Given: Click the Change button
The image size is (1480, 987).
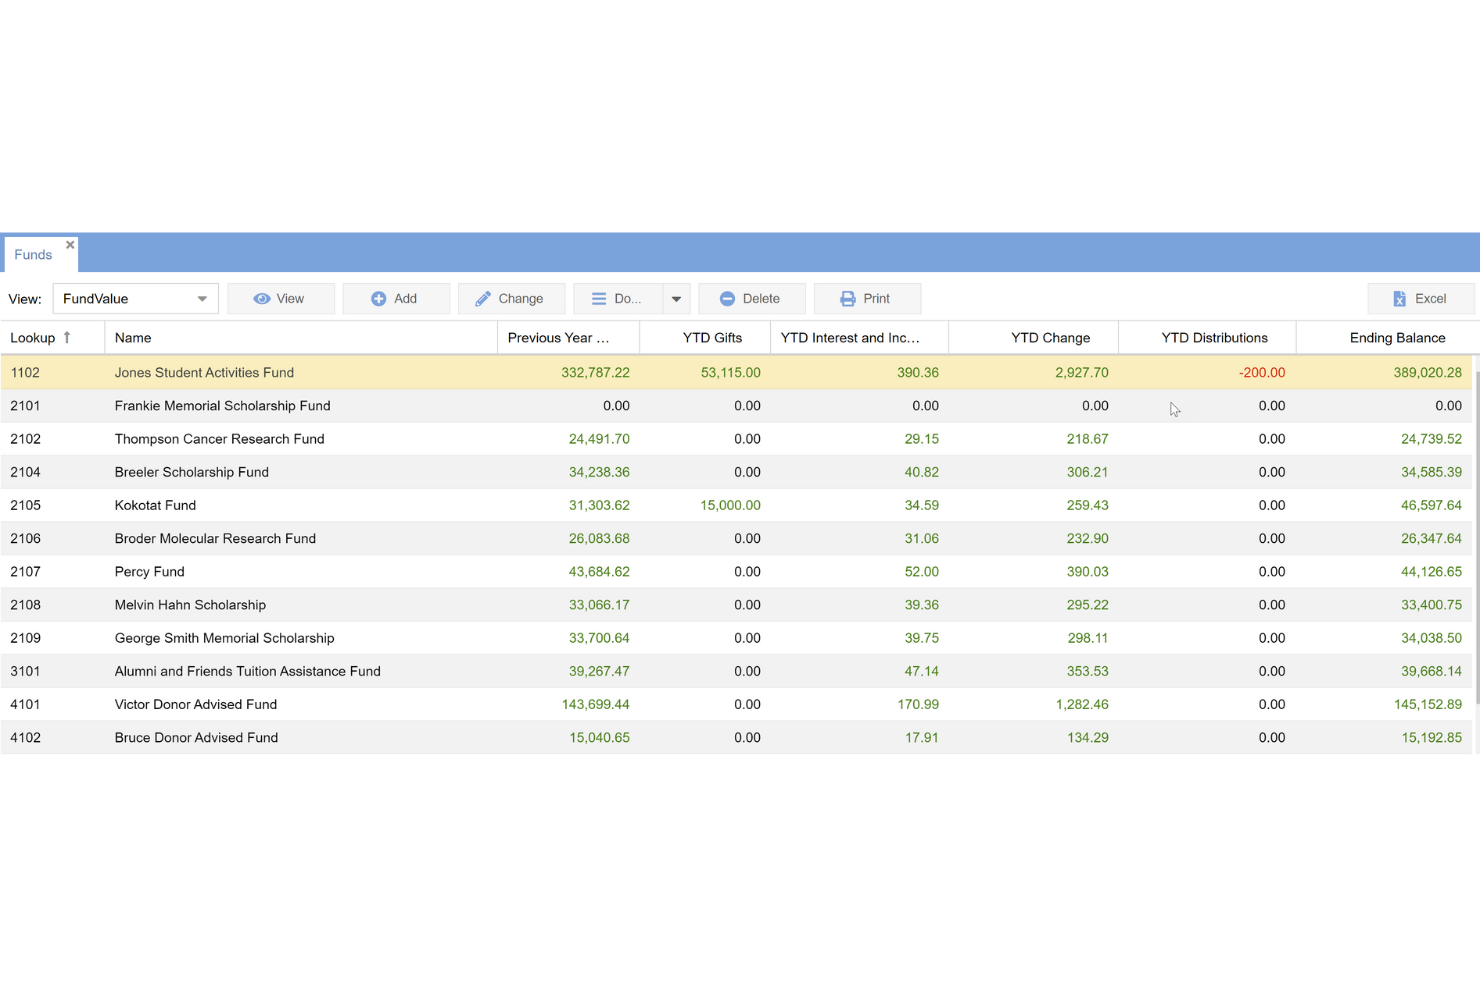Looking at the screenshot, I should [x=511, y=298].
